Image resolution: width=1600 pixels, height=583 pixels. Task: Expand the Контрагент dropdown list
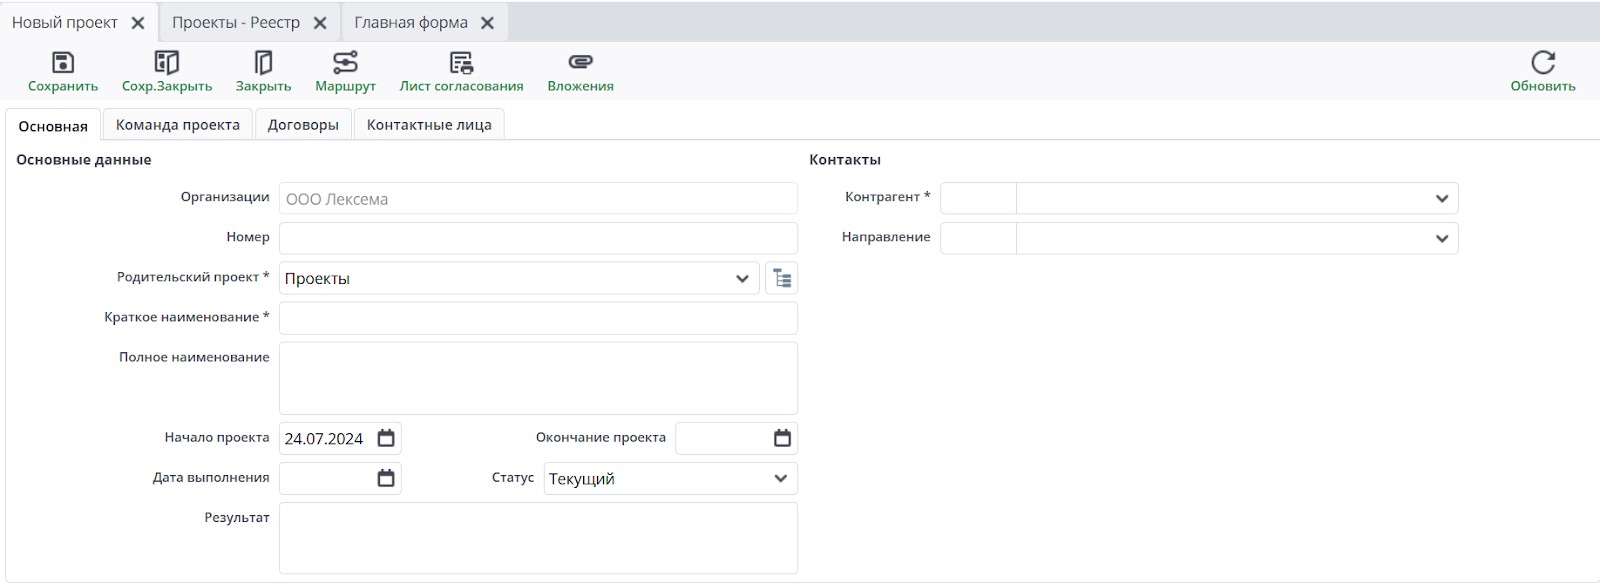click(x=1442, y=198)
